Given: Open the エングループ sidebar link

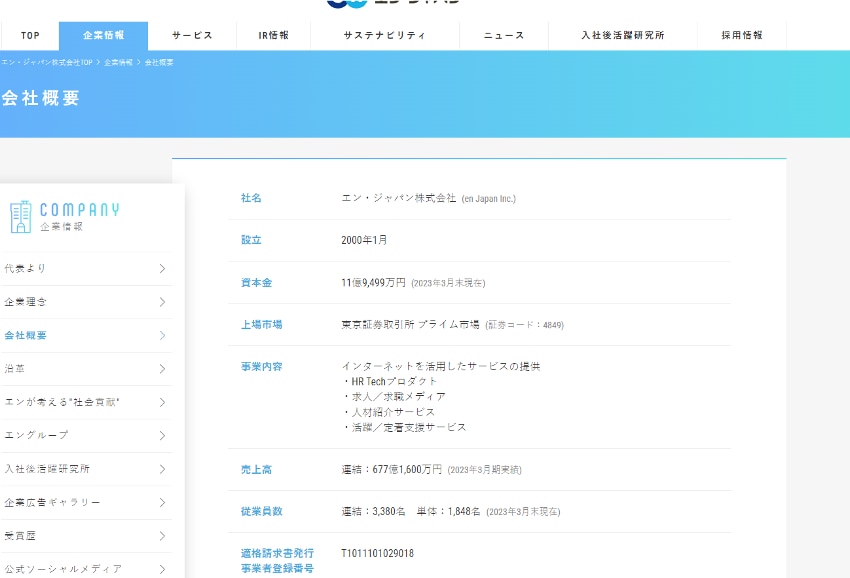Looking at the screenshot, I should 86,435.
